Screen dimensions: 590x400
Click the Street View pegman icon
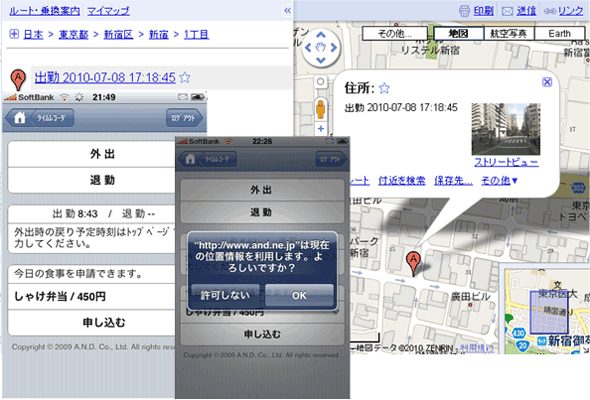[321, 109]
